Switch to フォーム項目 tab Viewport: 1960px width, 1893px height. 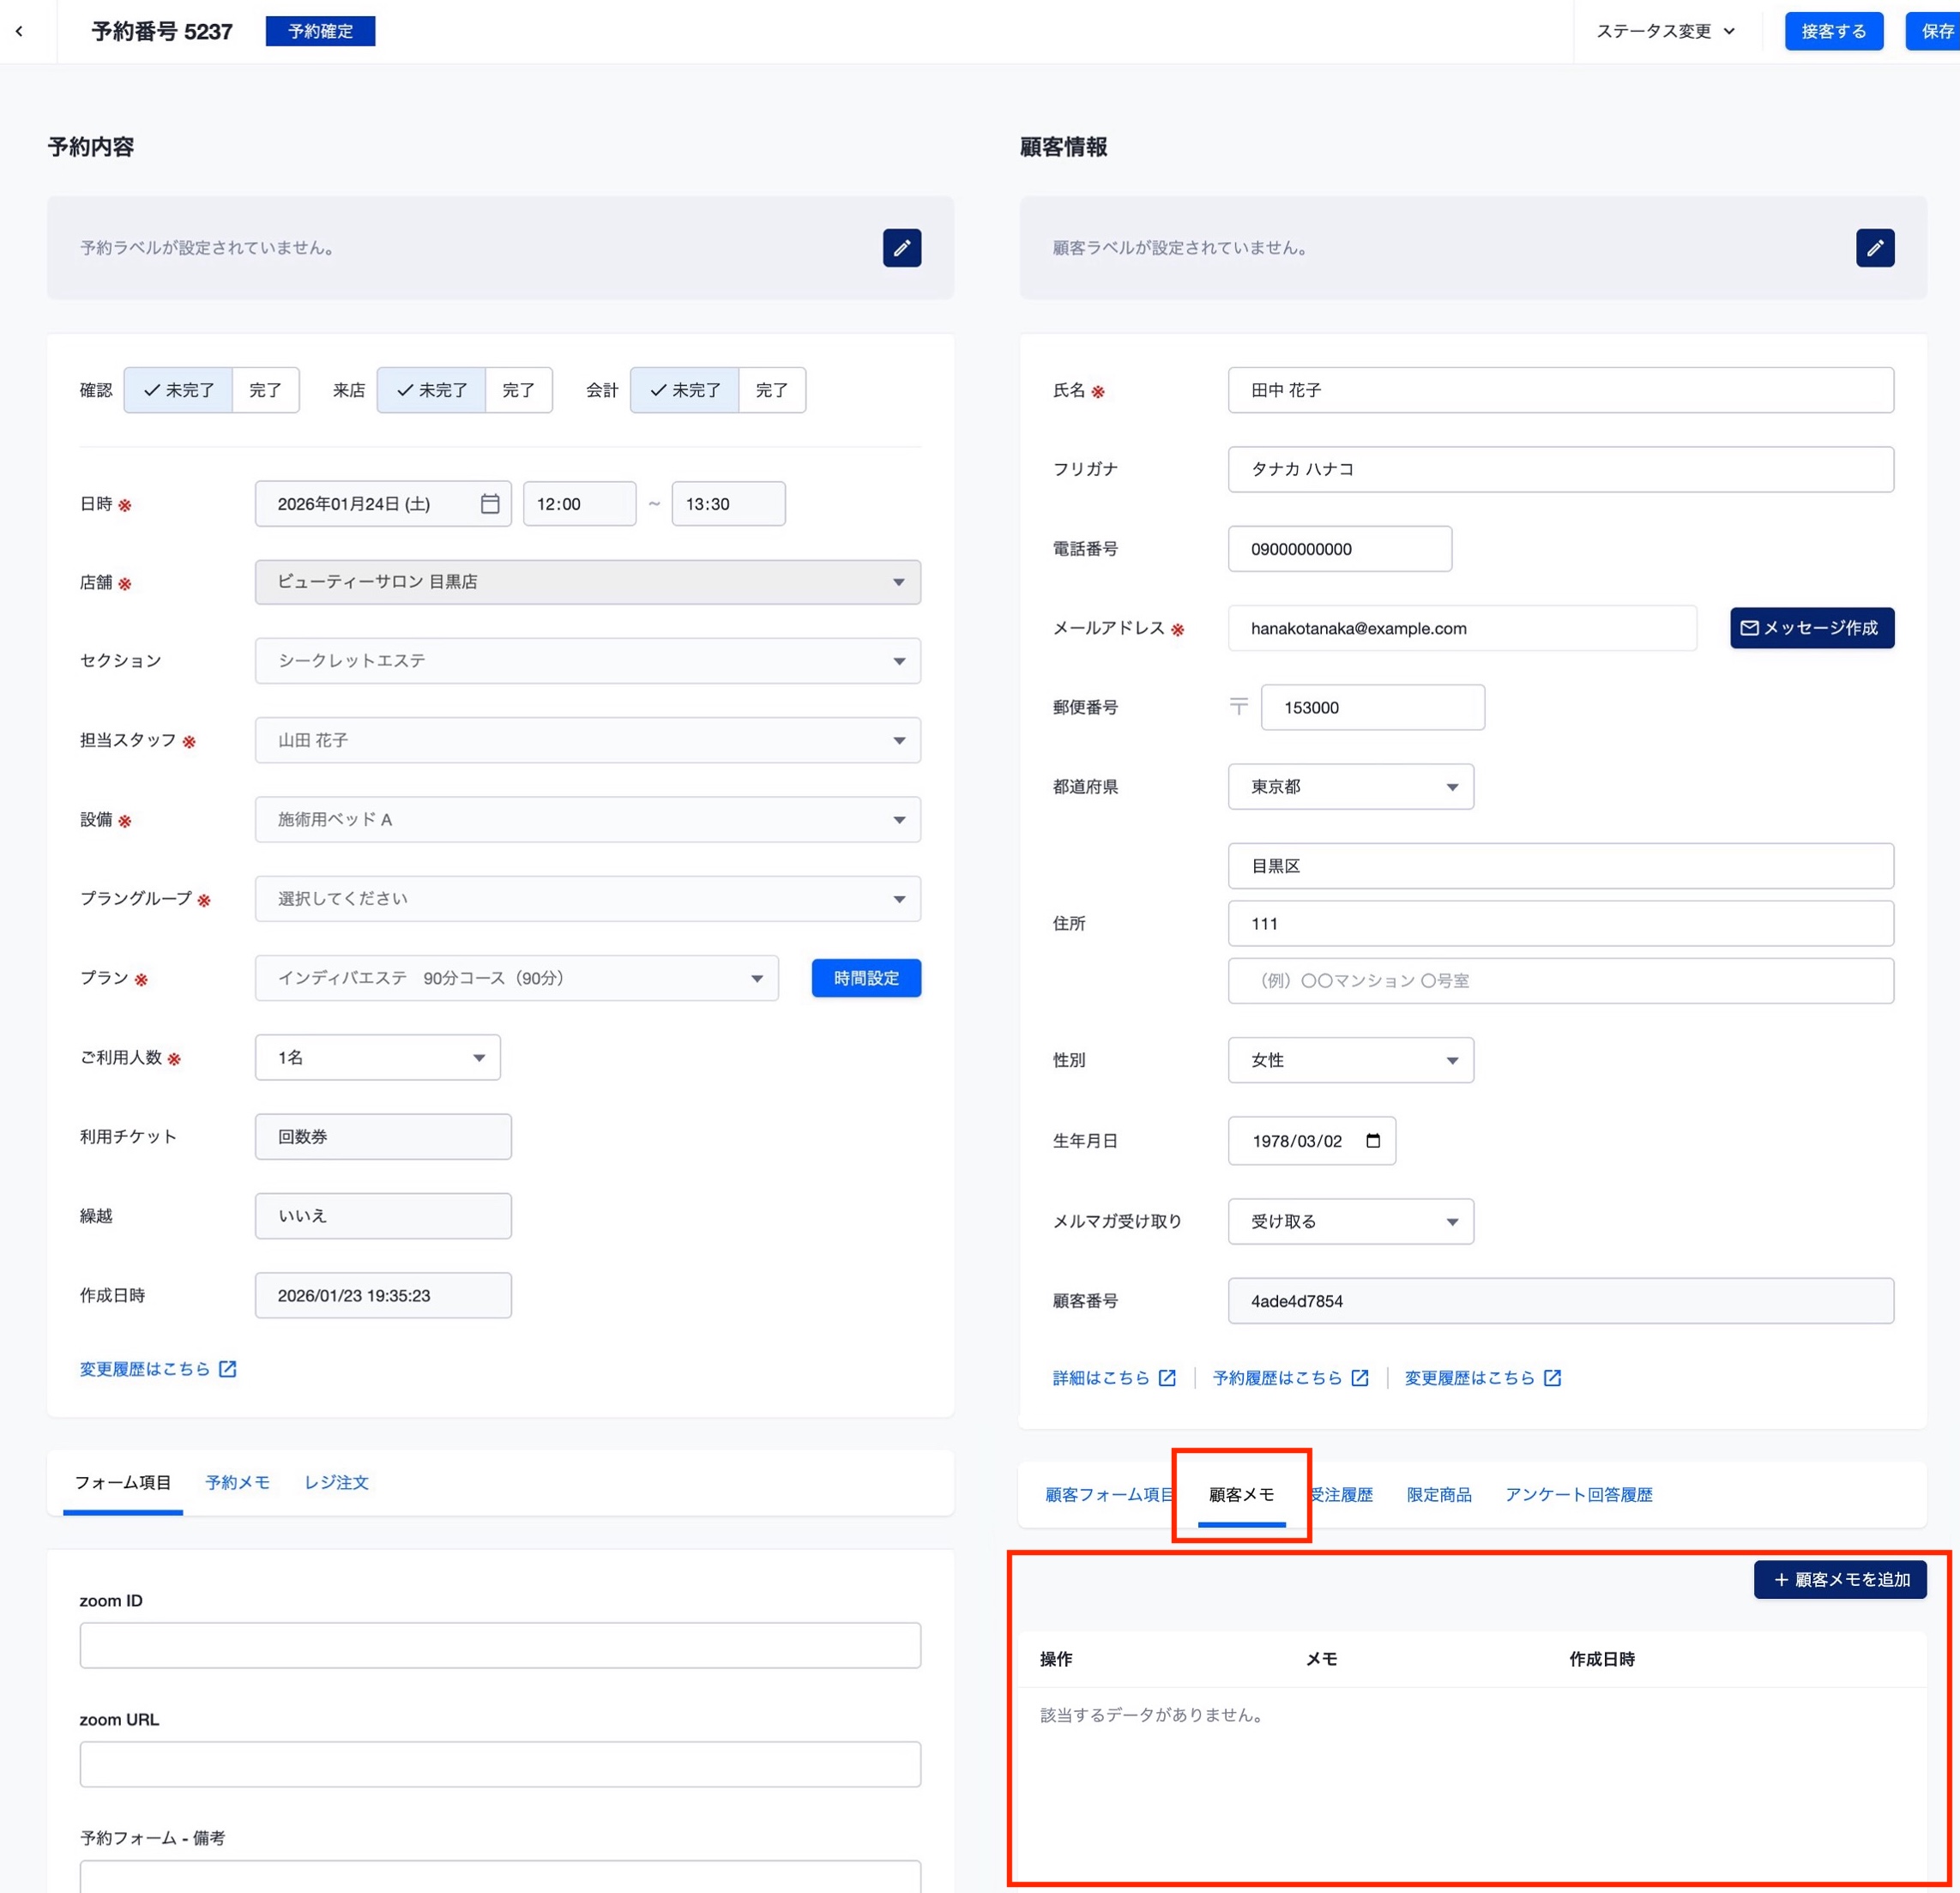click(x=123, y=1482)
